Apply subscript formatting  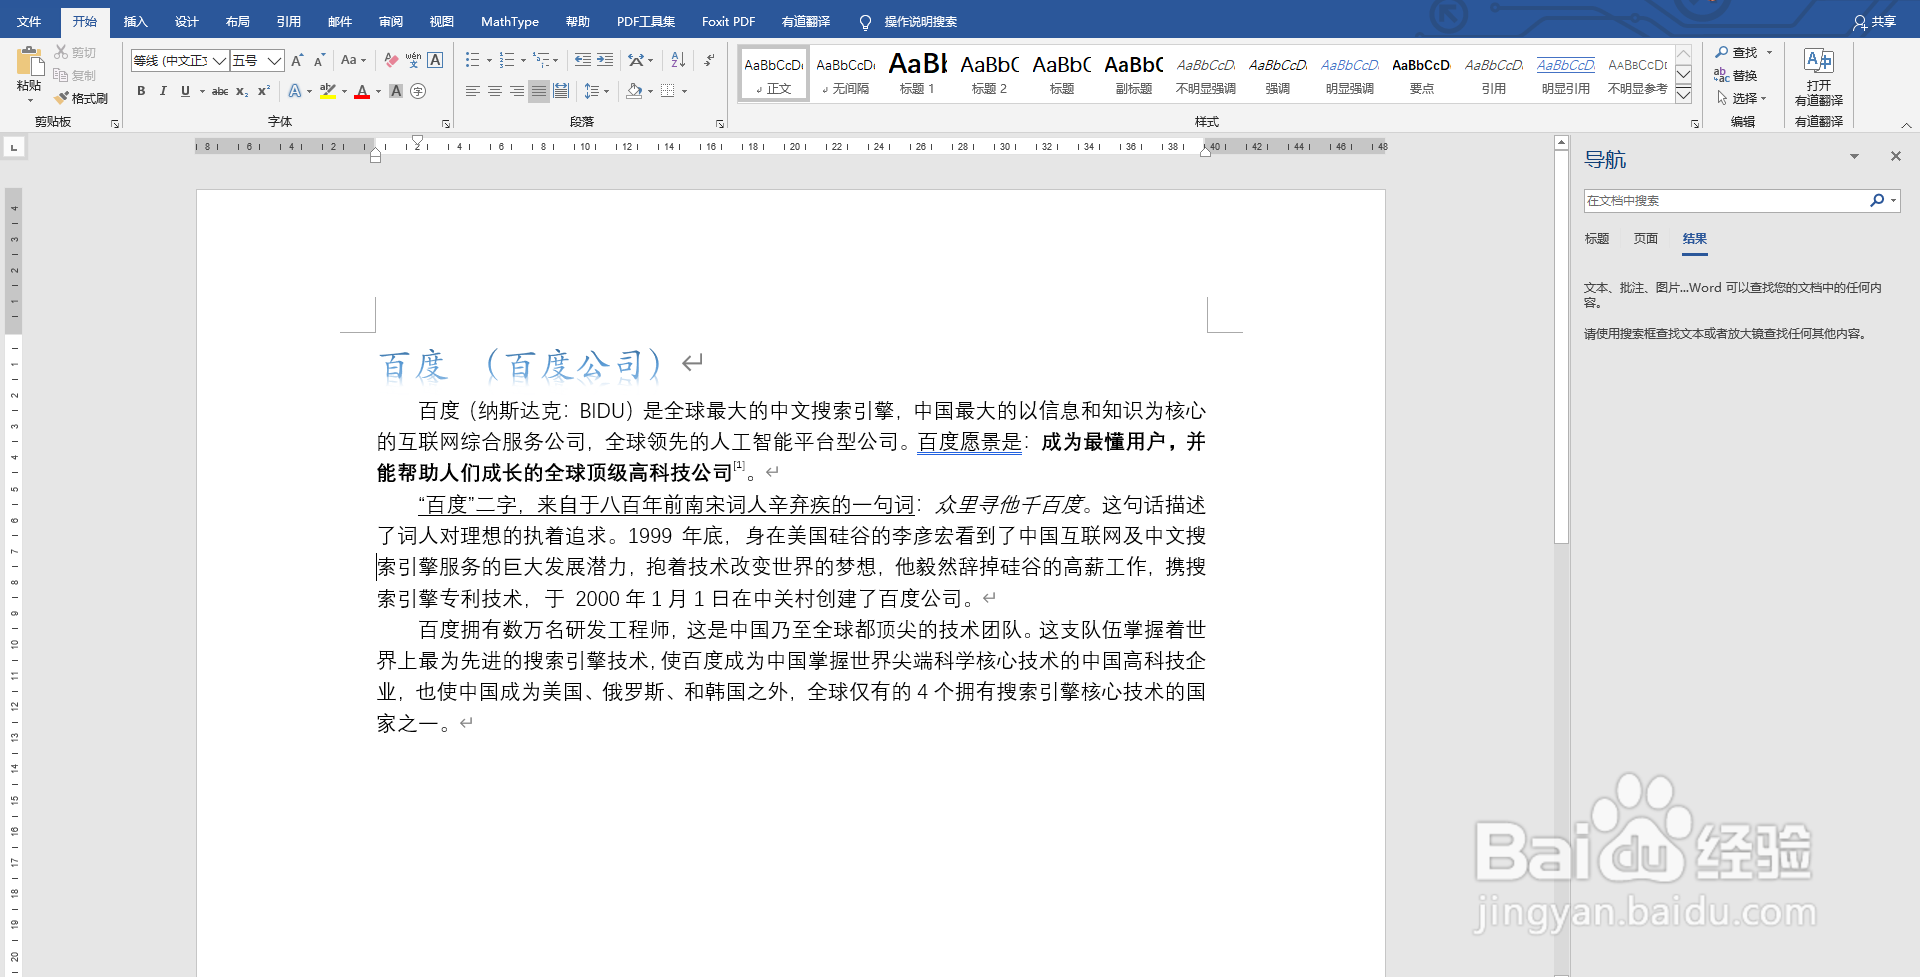242,91
